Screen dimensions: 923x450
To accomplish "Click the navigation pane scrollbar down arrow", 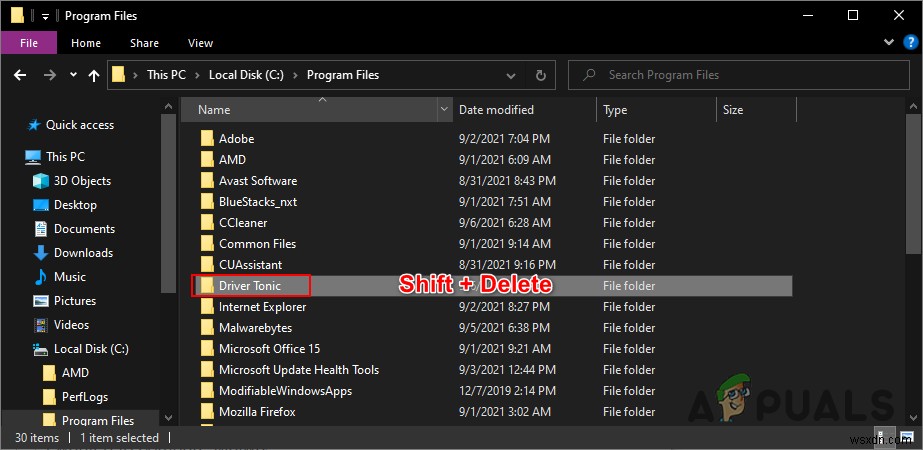I will coord(168,418).
